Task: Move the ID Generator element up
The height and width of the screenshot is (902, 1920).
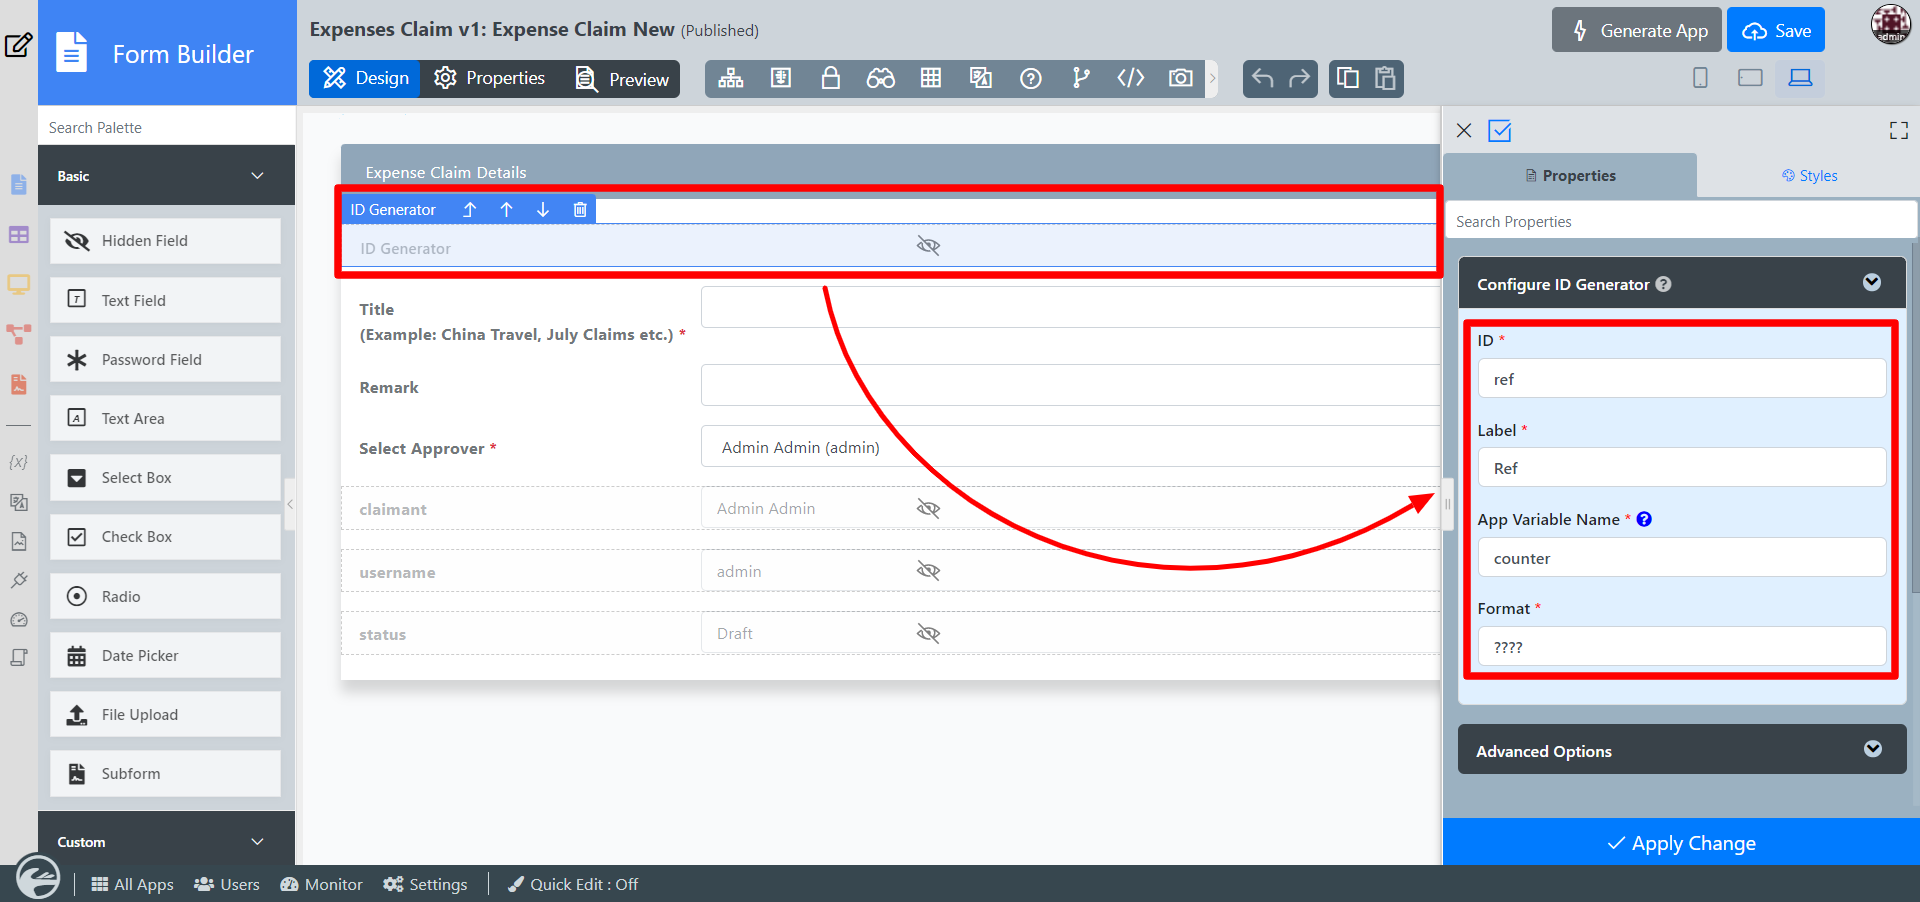Action: point(507,209)
